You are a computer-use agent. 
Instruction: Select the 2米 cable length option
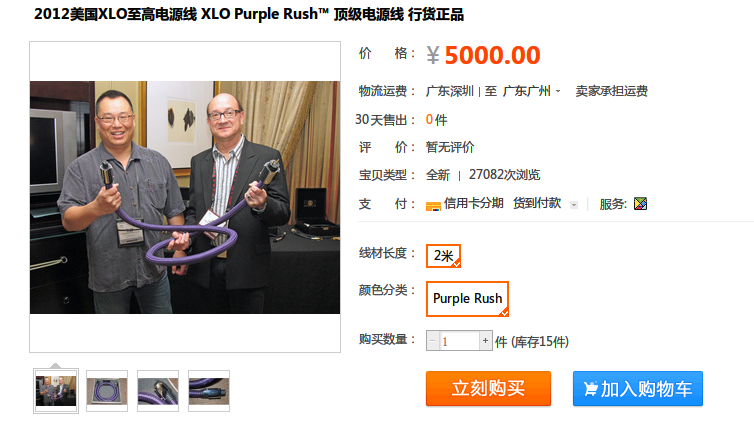tap(443, 256)
